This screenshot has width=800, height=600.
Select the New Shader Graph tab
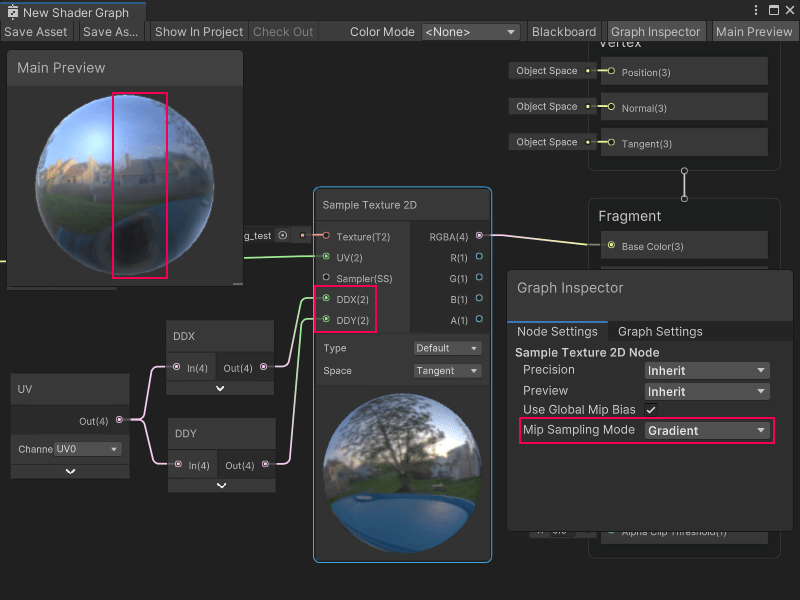75,14
